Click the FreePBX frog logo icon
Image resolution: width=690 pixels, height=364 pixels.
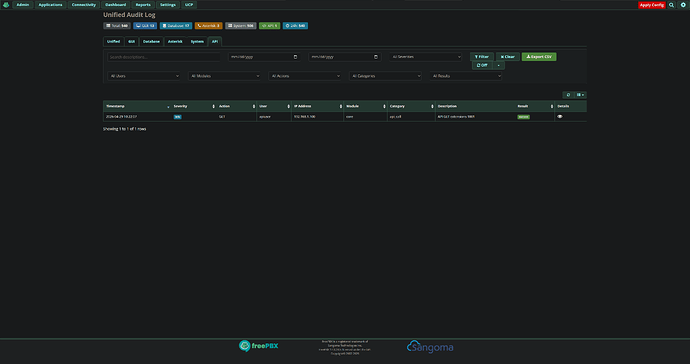(6, 5)
